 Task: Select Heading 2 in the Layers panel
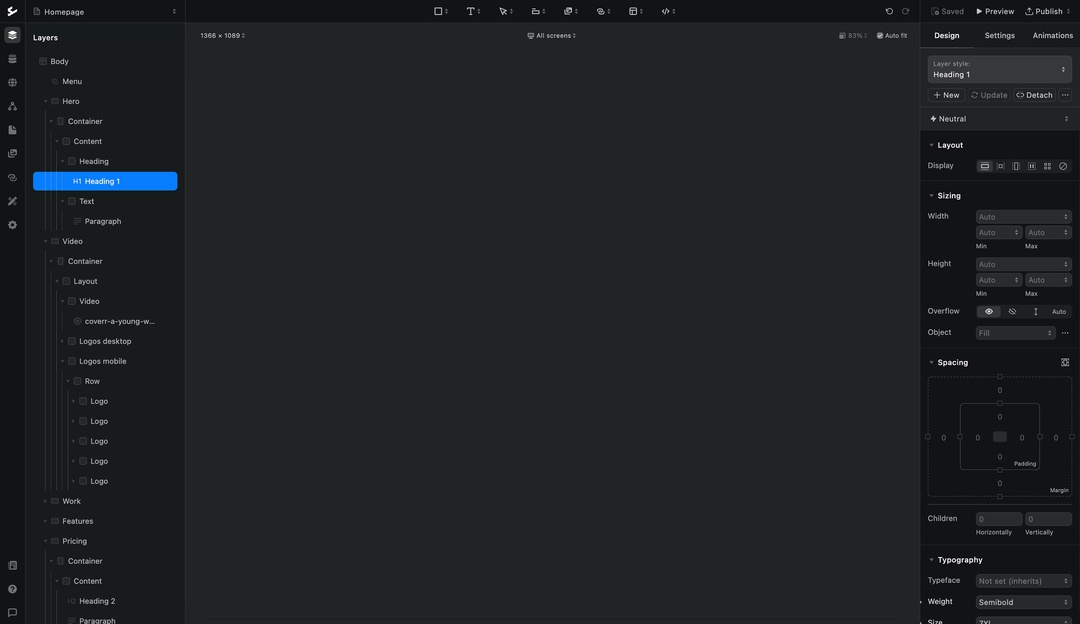(x=96, y=600)
